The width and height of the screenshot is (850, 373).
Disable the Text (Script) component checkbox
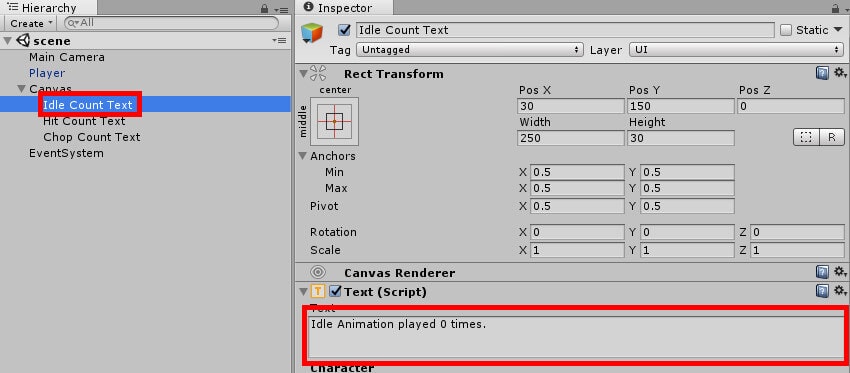[336, 292]
